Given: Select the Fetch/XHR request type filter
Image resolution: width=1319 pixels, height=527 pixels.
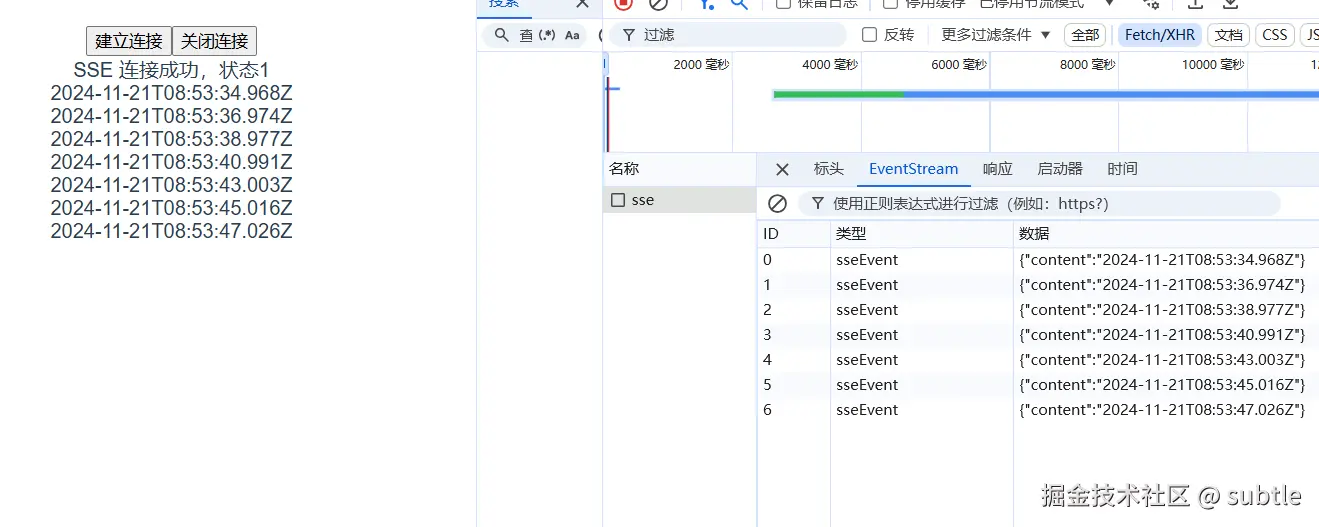Looking at the screenshot, I should click(1160, 35).
